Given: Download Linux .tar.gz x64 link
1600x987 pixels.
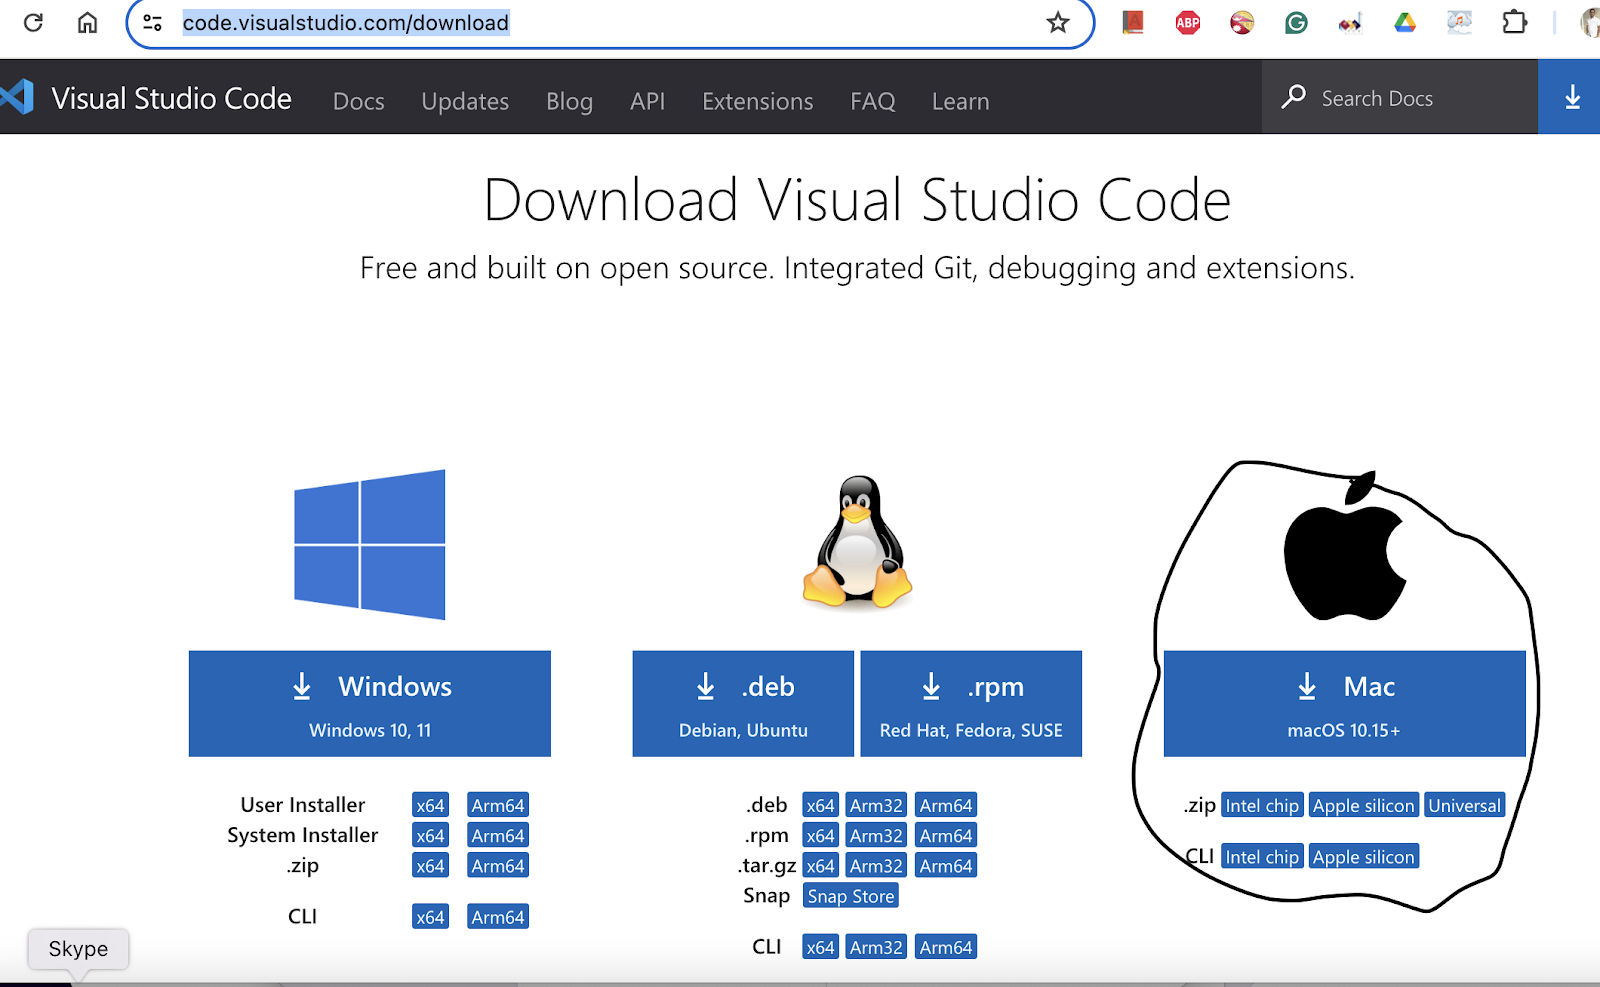Looking at the screenshot, I should point(820,866).
